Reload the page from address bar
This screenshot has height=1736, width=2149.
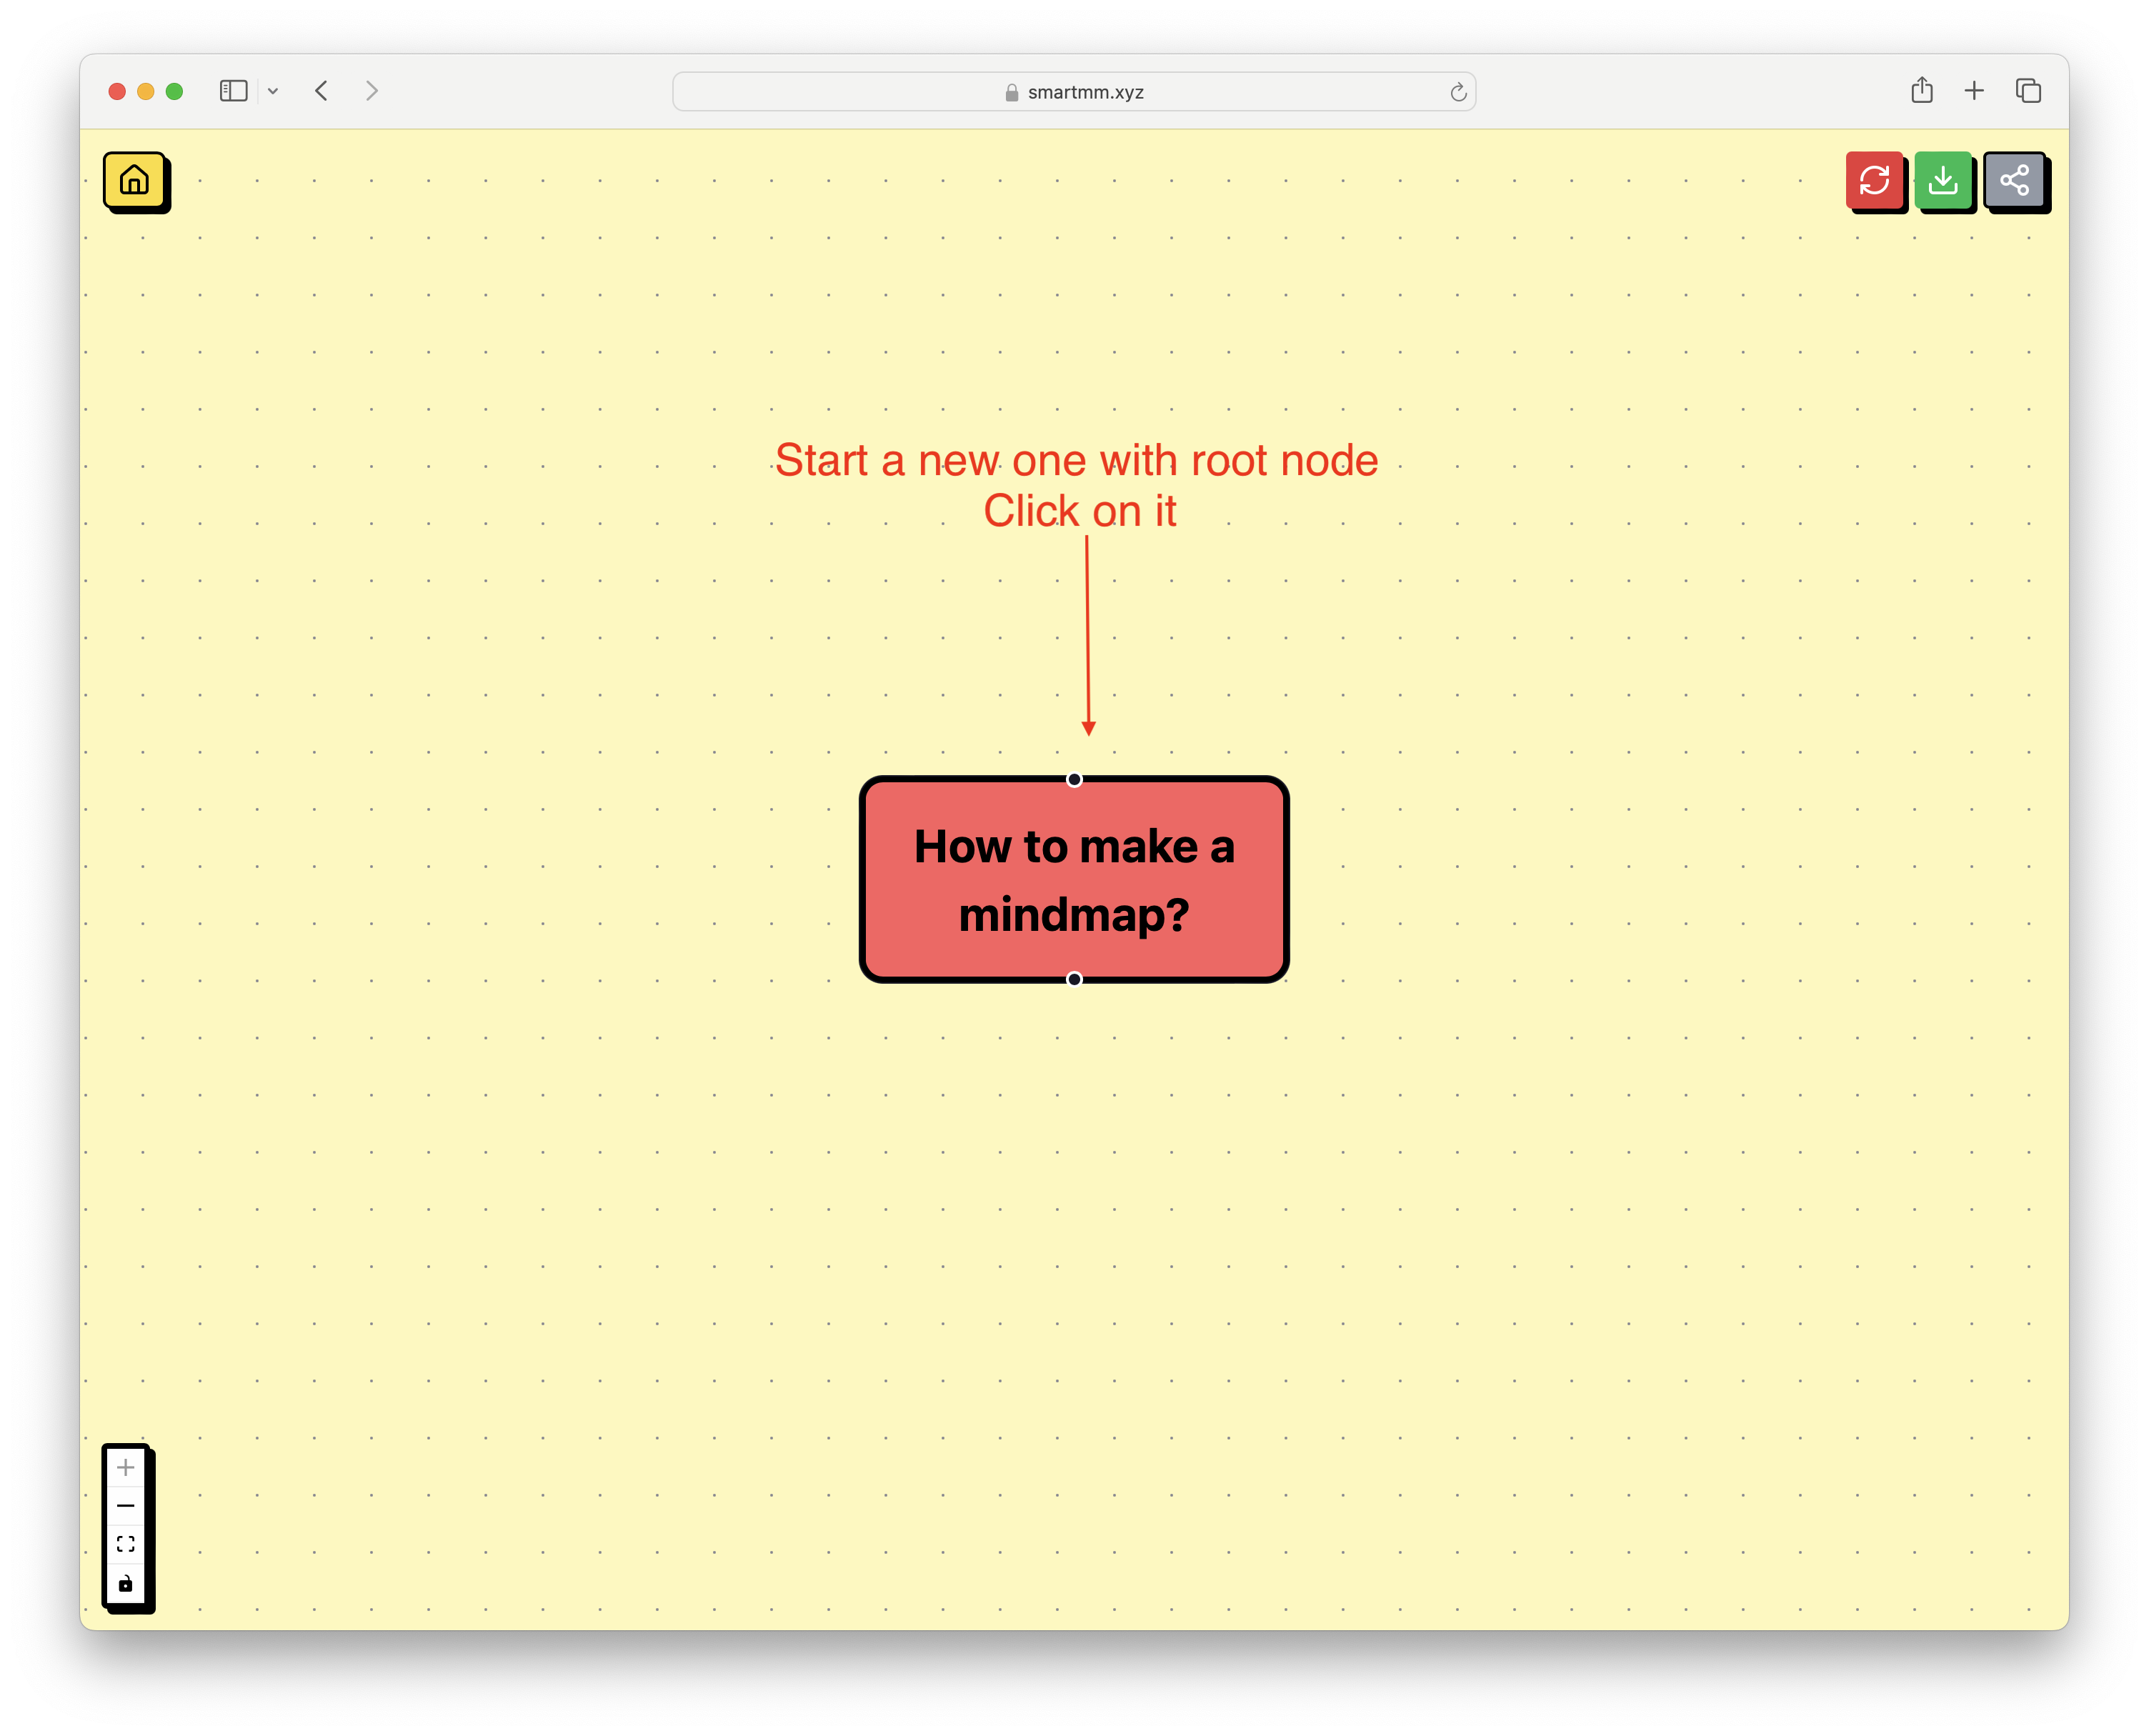pyautogui.click(x=1458, y=92)
